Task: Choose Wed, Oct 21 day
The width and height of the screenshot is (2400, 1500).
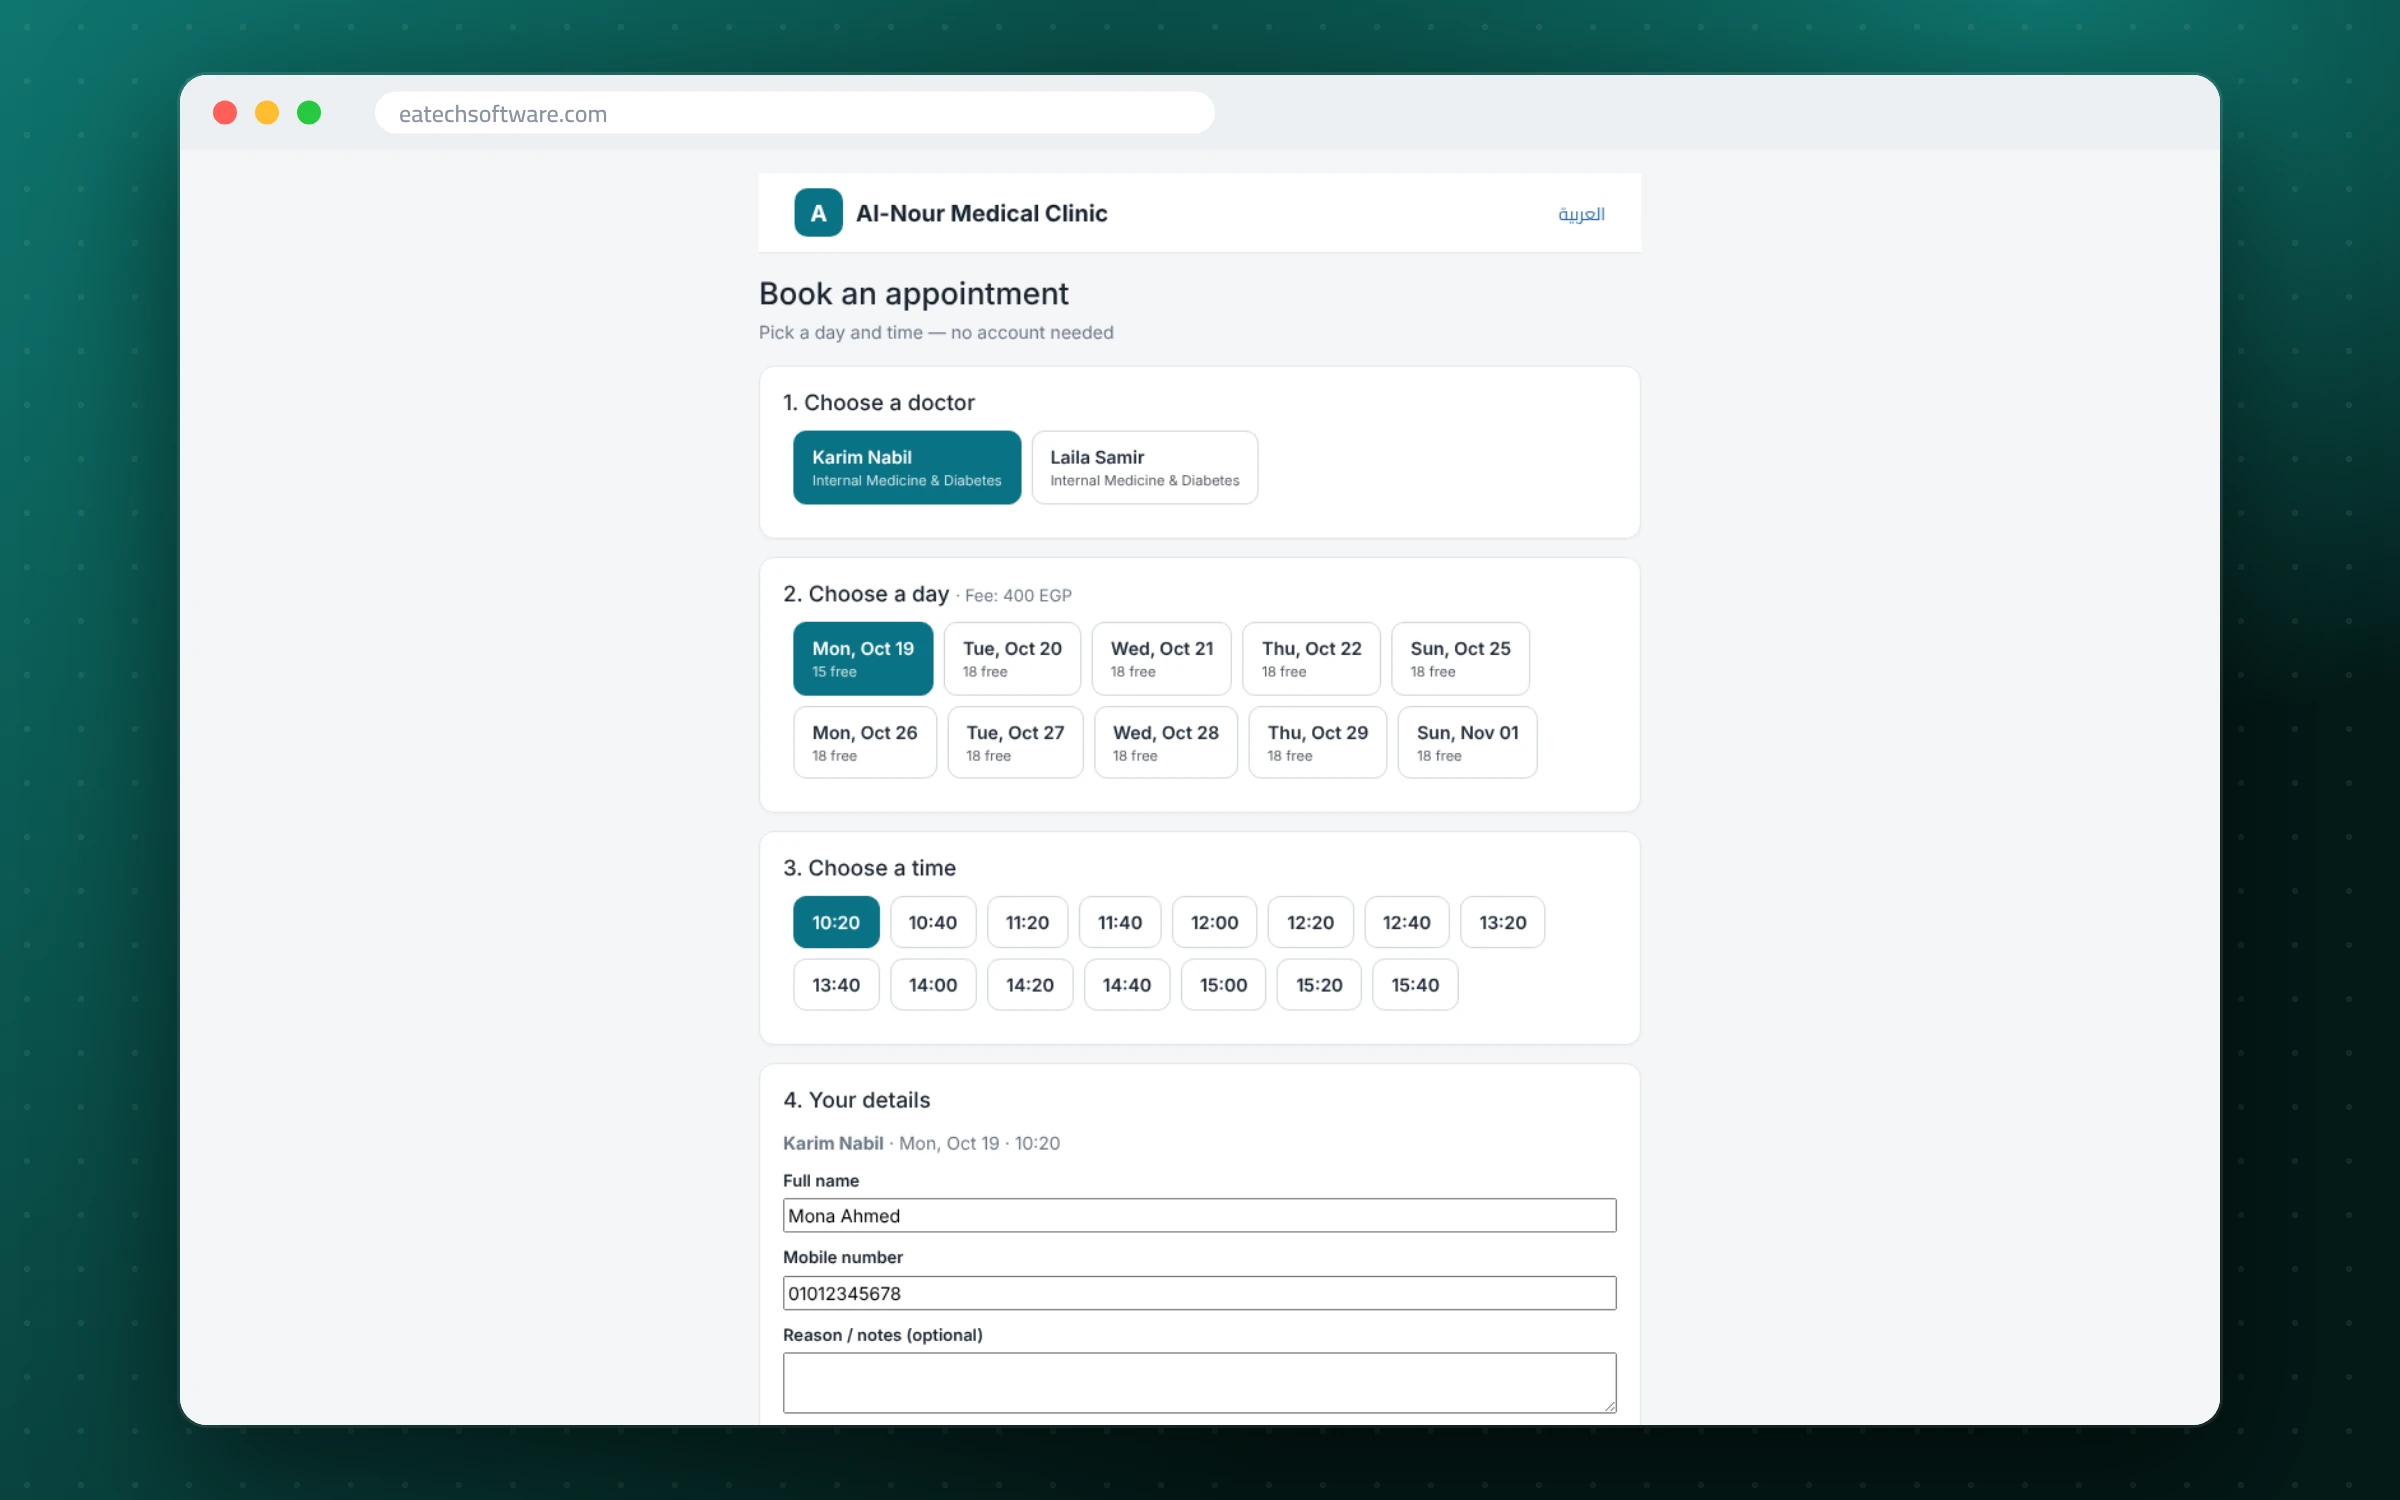Action: tap(1161, 658)
